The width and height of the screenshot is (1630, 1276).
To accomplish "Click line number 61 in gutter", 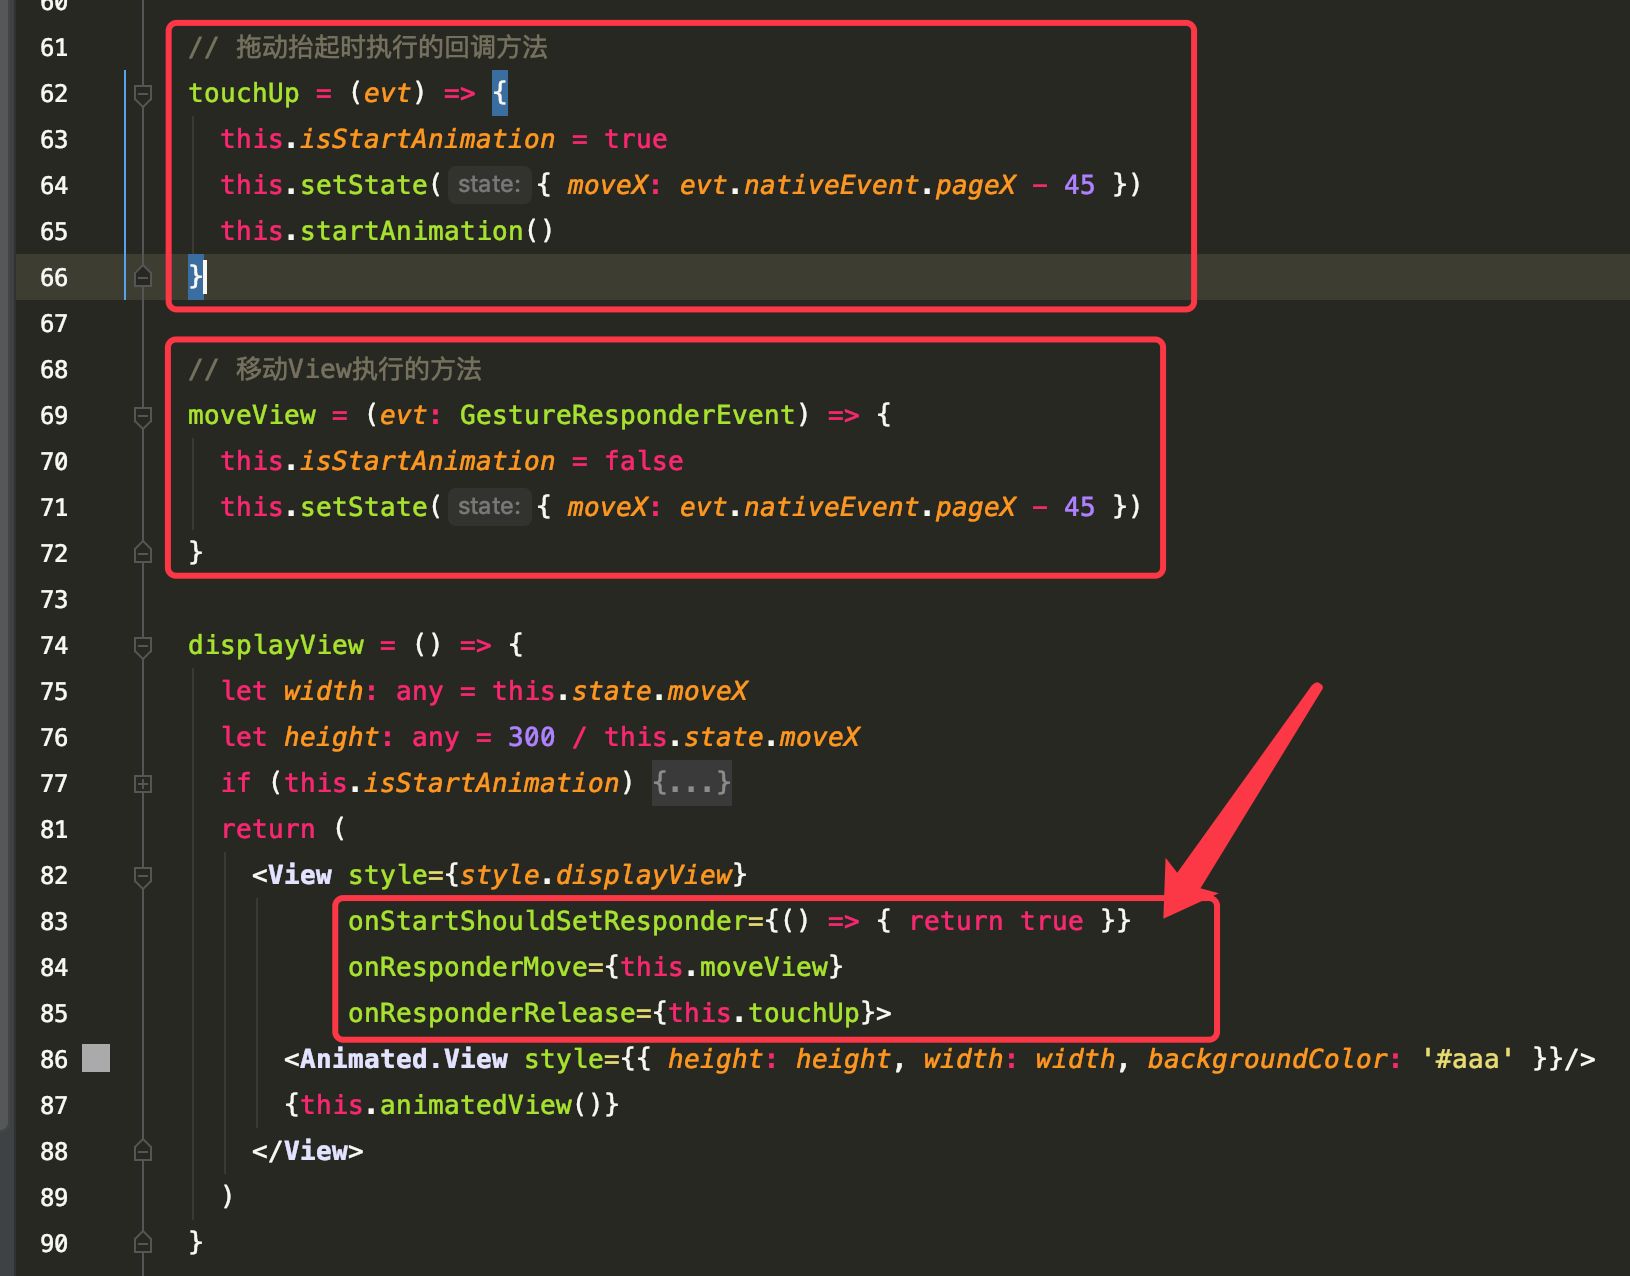I will pos(54,48).
